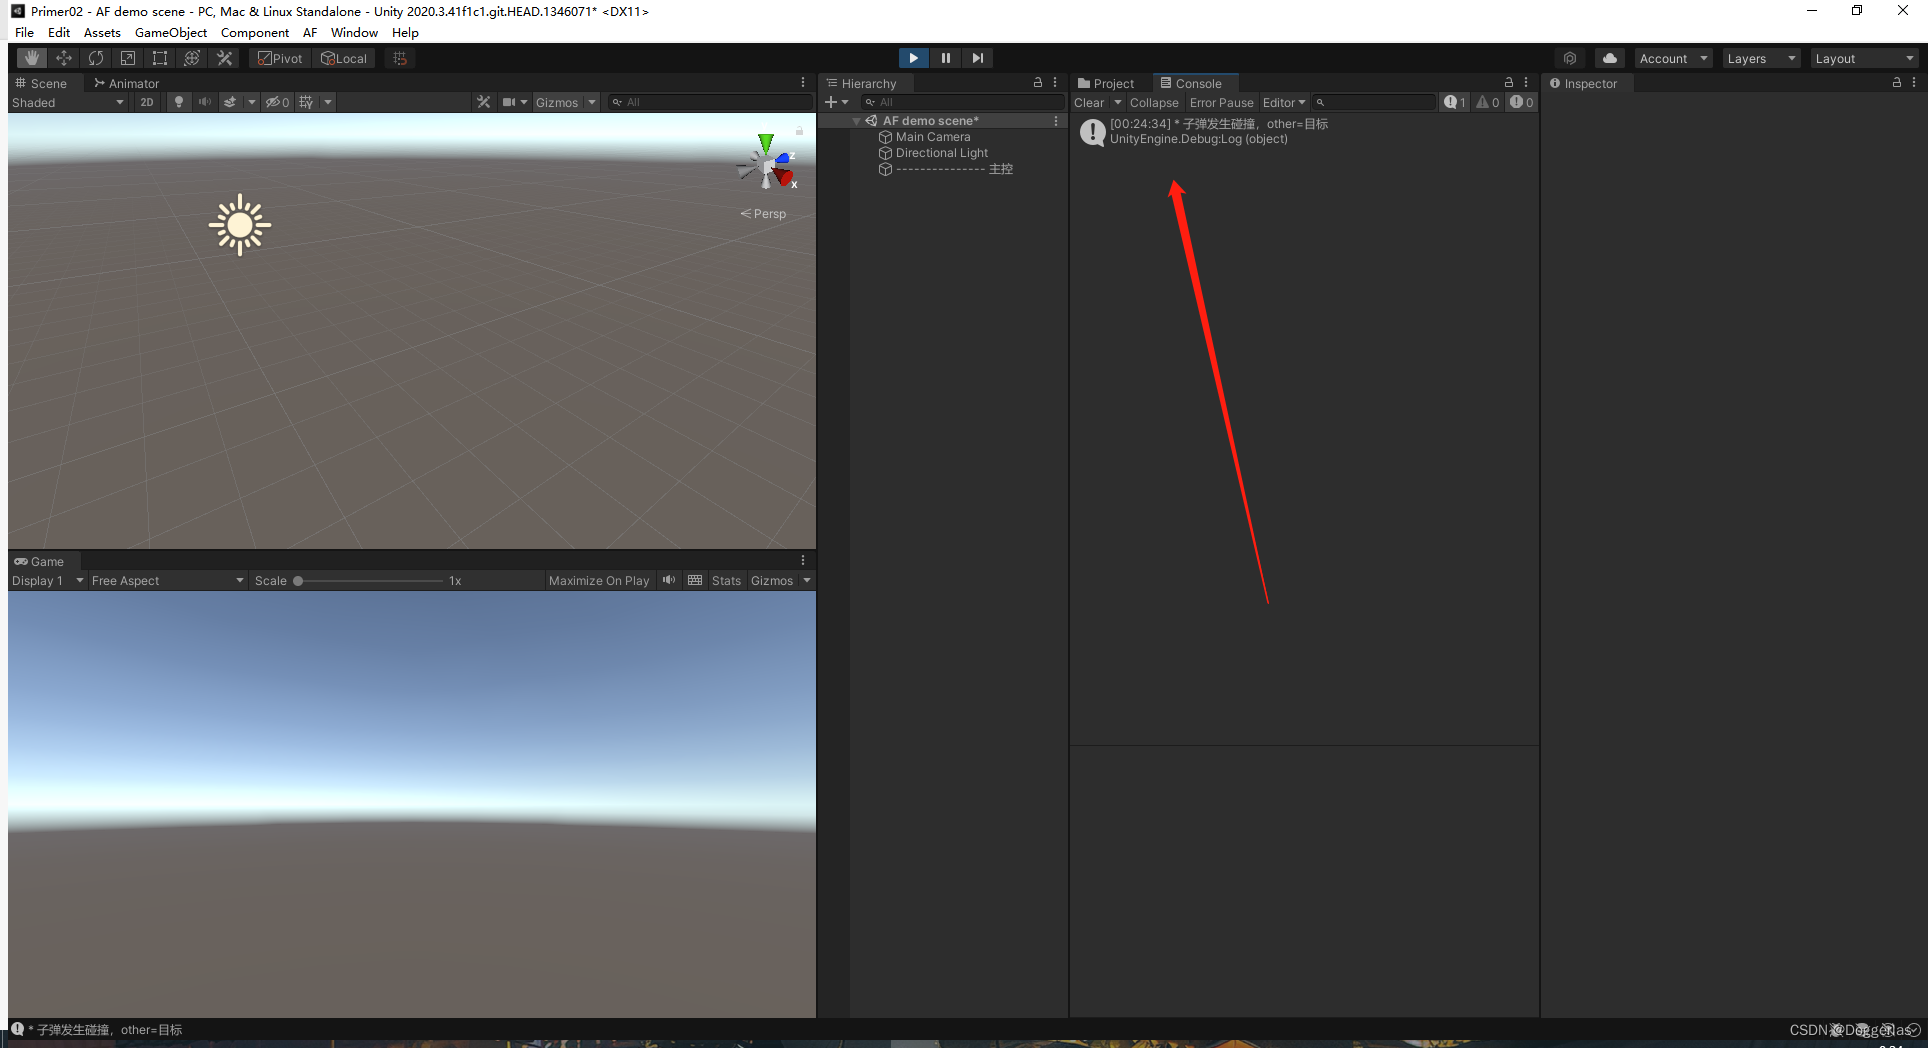Toggle Persp projection label

coord(763,213)
